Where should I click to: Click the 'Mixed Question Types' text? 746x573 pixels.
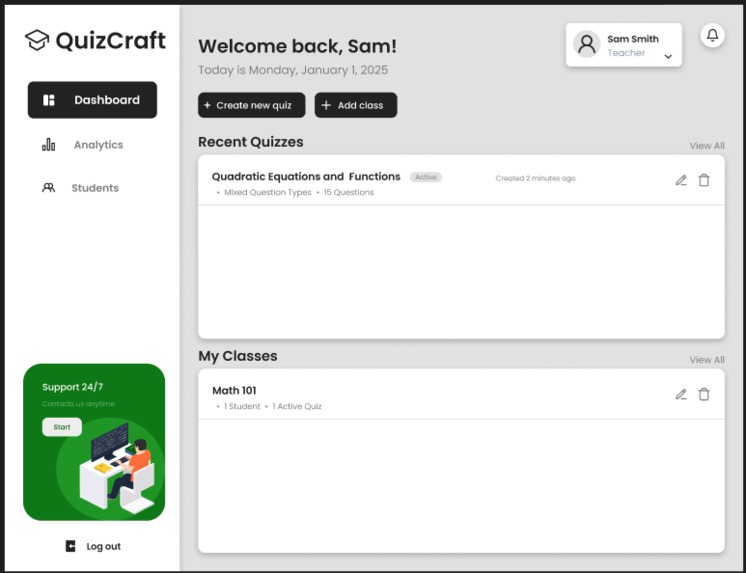[267, 192]
